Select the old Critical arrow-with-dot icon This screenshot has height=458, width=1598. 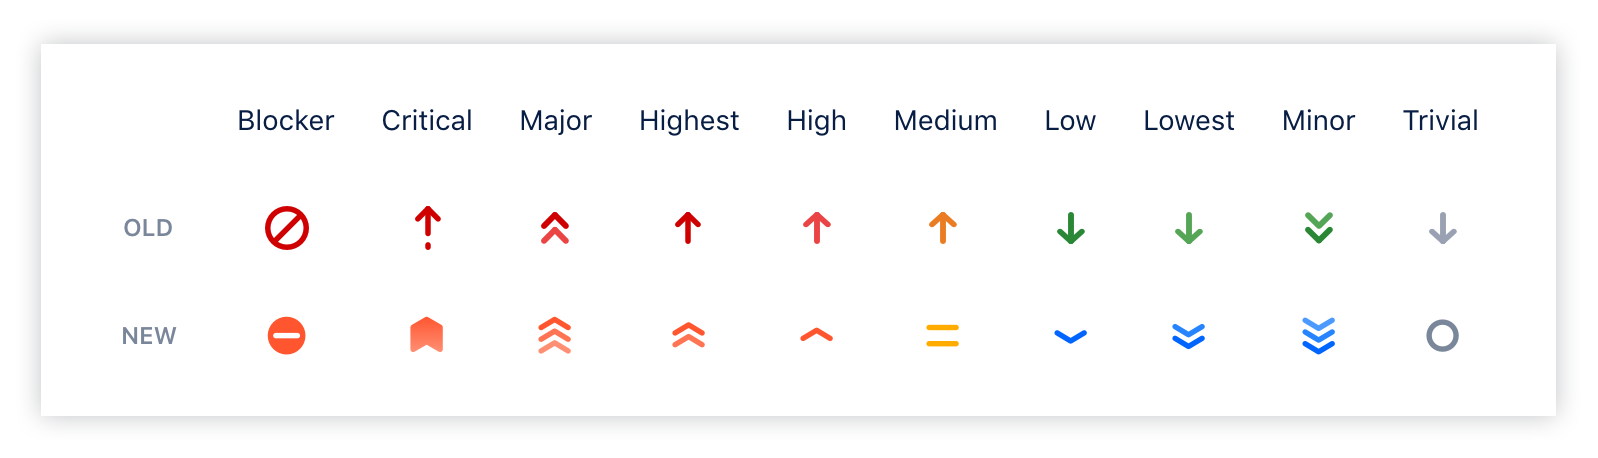[428, 228]
